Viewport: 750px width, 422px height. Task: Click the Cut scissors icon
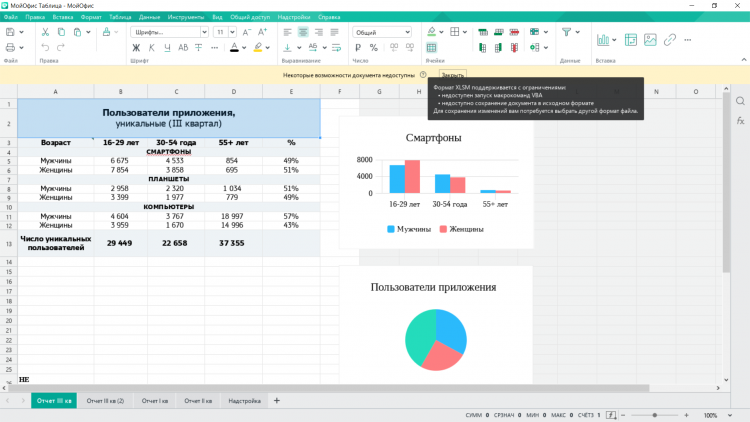tap(45, 32)
